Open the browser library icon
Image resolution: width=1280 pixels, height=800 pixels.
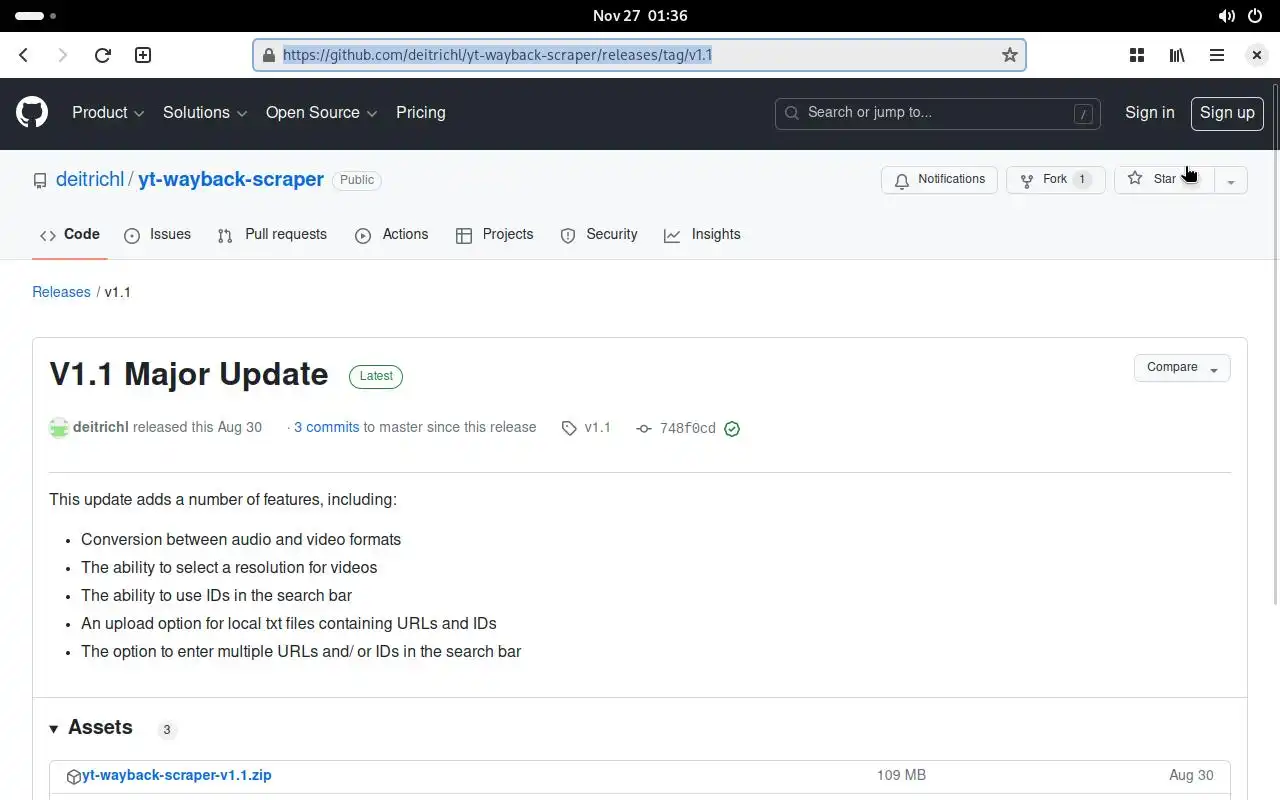(x=1177, y=55)
